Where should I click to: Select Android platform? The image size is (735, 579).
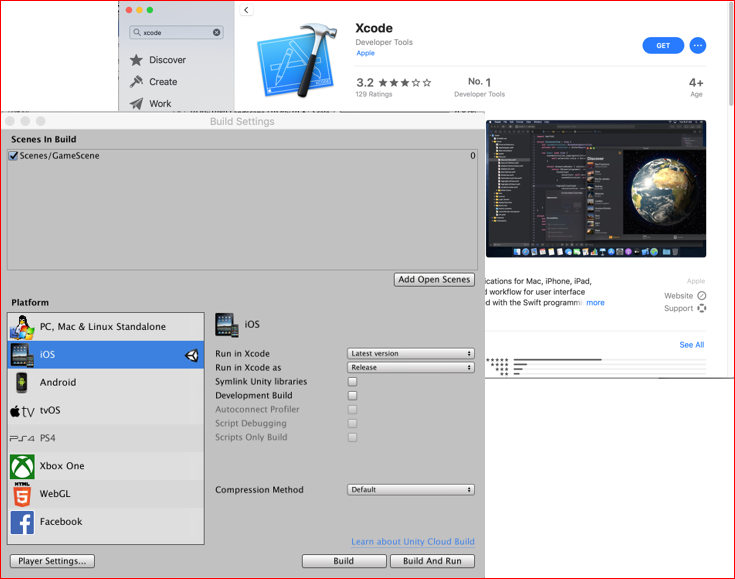(106, 383)
